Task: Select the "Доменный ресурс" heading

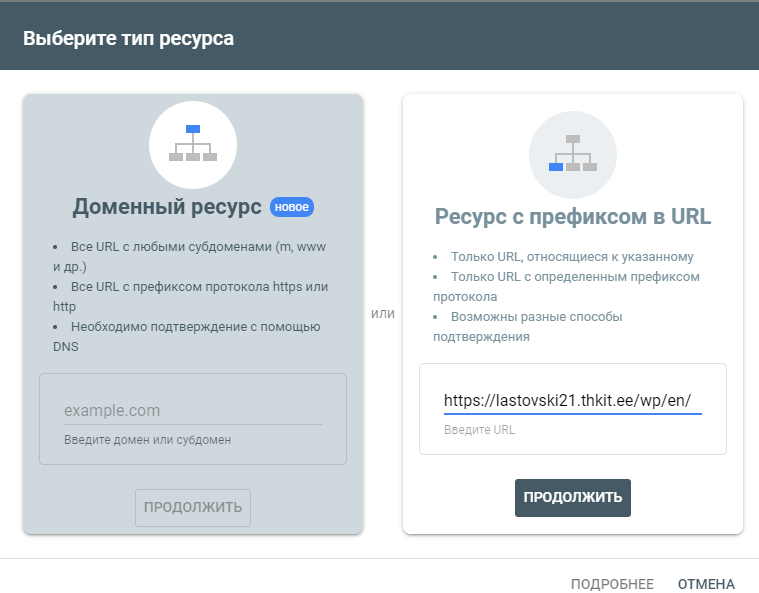Action: pos(167,207)
